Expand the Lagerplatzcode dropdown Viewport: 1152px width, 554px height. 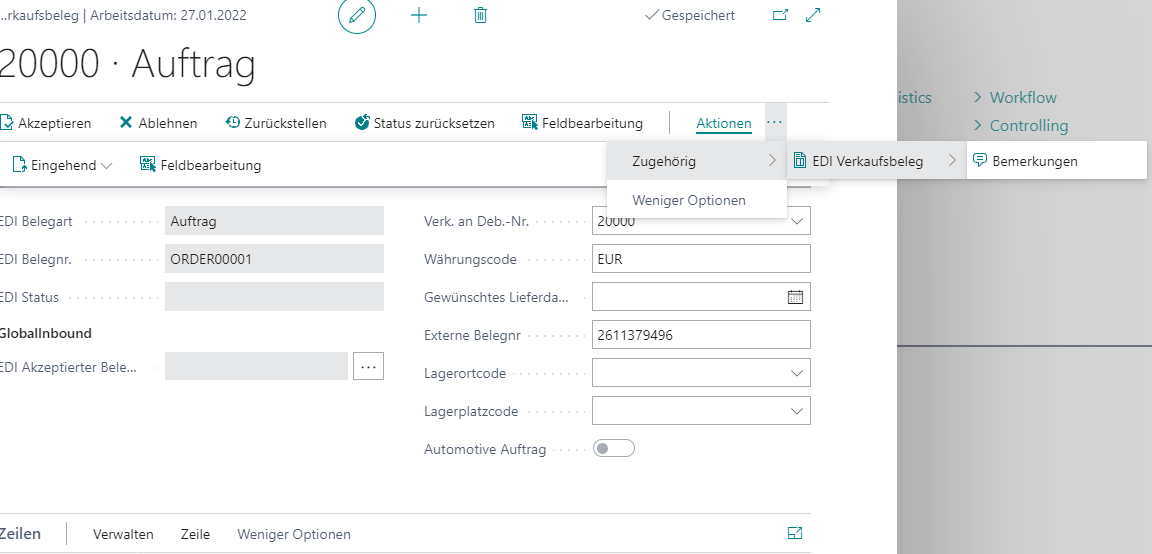pyautogui.click(x=797, y=411)
